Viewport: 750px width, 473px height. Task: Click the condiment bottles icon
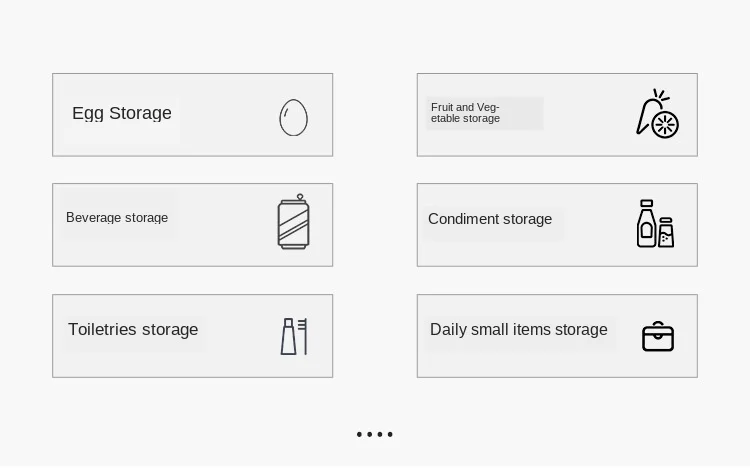[x=655, y=223]
